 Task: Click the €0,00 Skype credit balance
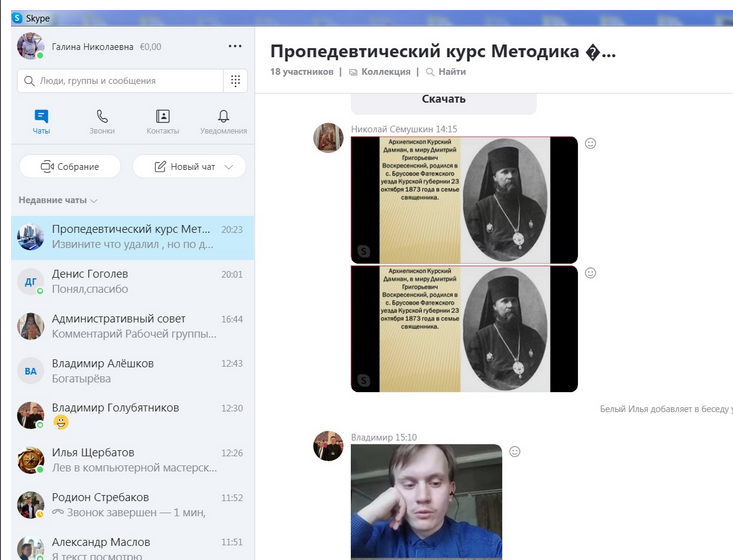pos(151,47)
